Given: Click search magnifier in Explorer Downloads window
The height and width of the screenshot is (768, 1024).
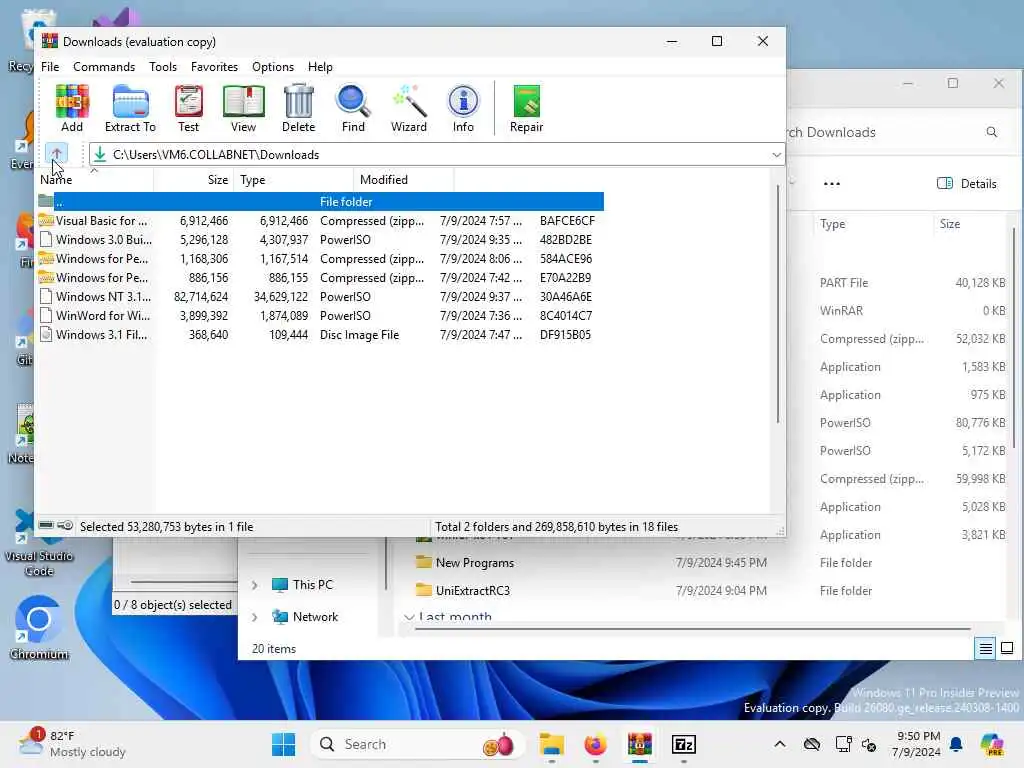Looking at the screenshot, I should coord(991,132).
